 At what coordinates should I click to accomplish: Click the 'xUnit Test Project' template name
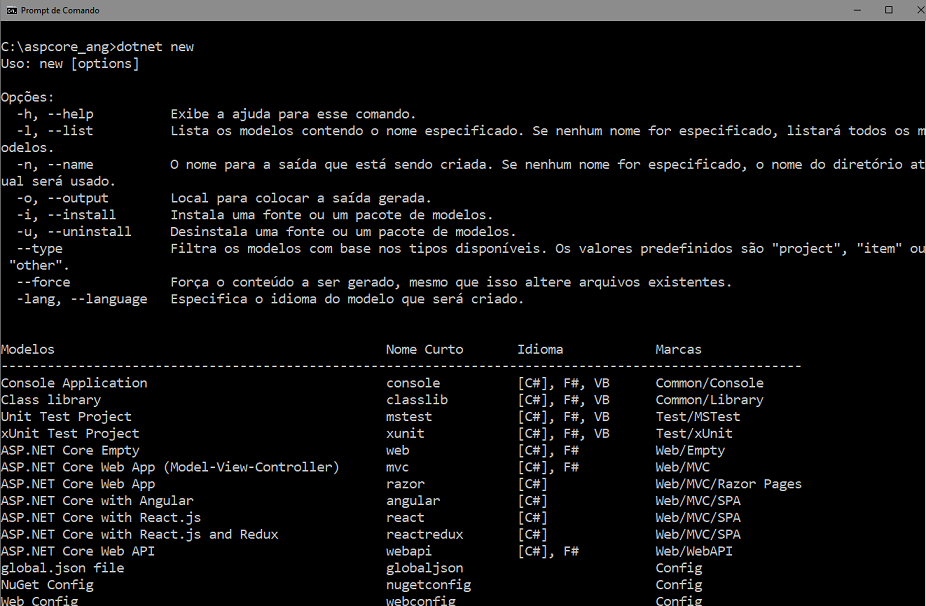[x=70, y=434]
